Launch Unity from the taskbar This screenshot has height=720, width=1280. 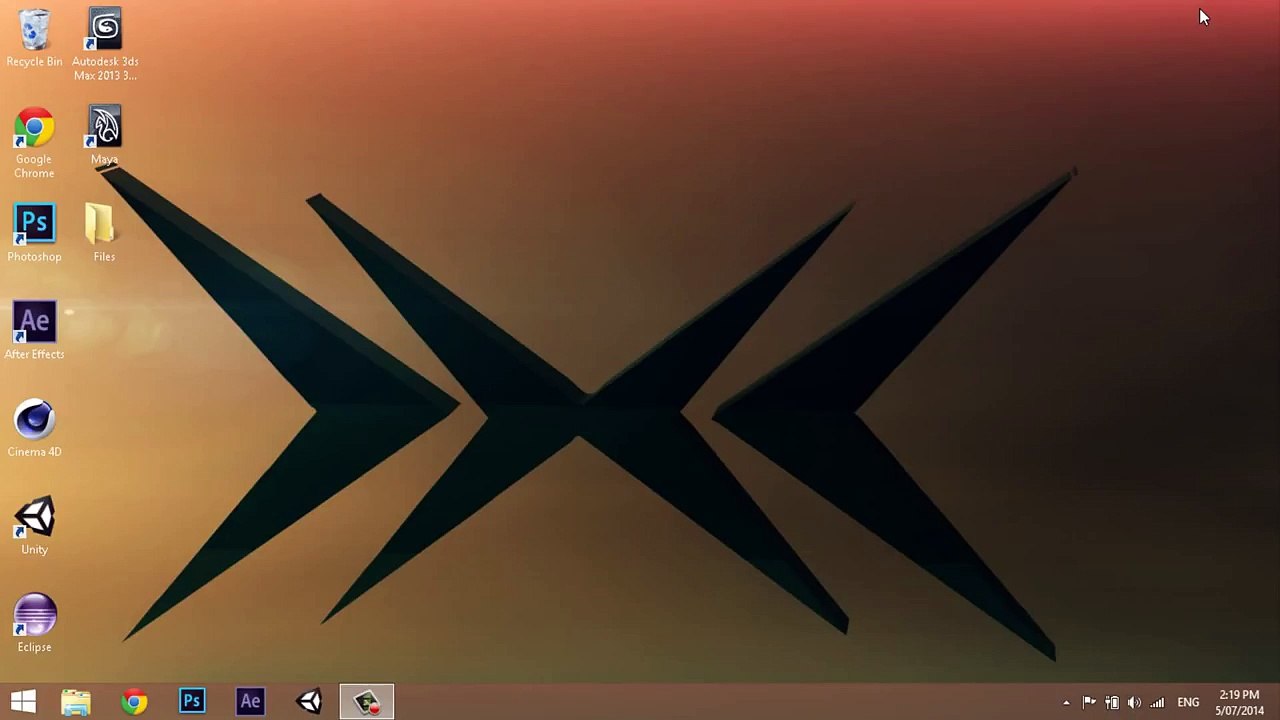click(x=309, y=702)
